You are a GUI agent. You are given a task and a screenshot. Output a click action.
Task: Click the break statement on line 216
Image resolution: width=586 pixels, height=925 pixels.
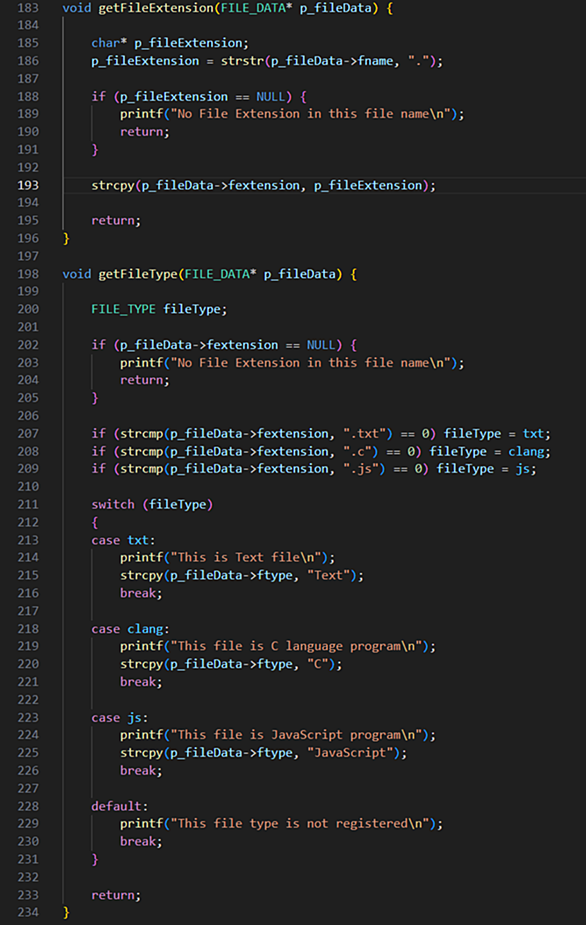click(x=141, y=593)
